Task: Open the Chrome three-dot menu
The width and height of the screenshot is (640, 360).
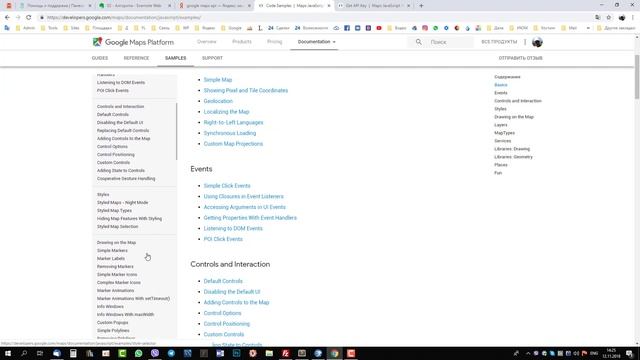Action: point(633,18)
